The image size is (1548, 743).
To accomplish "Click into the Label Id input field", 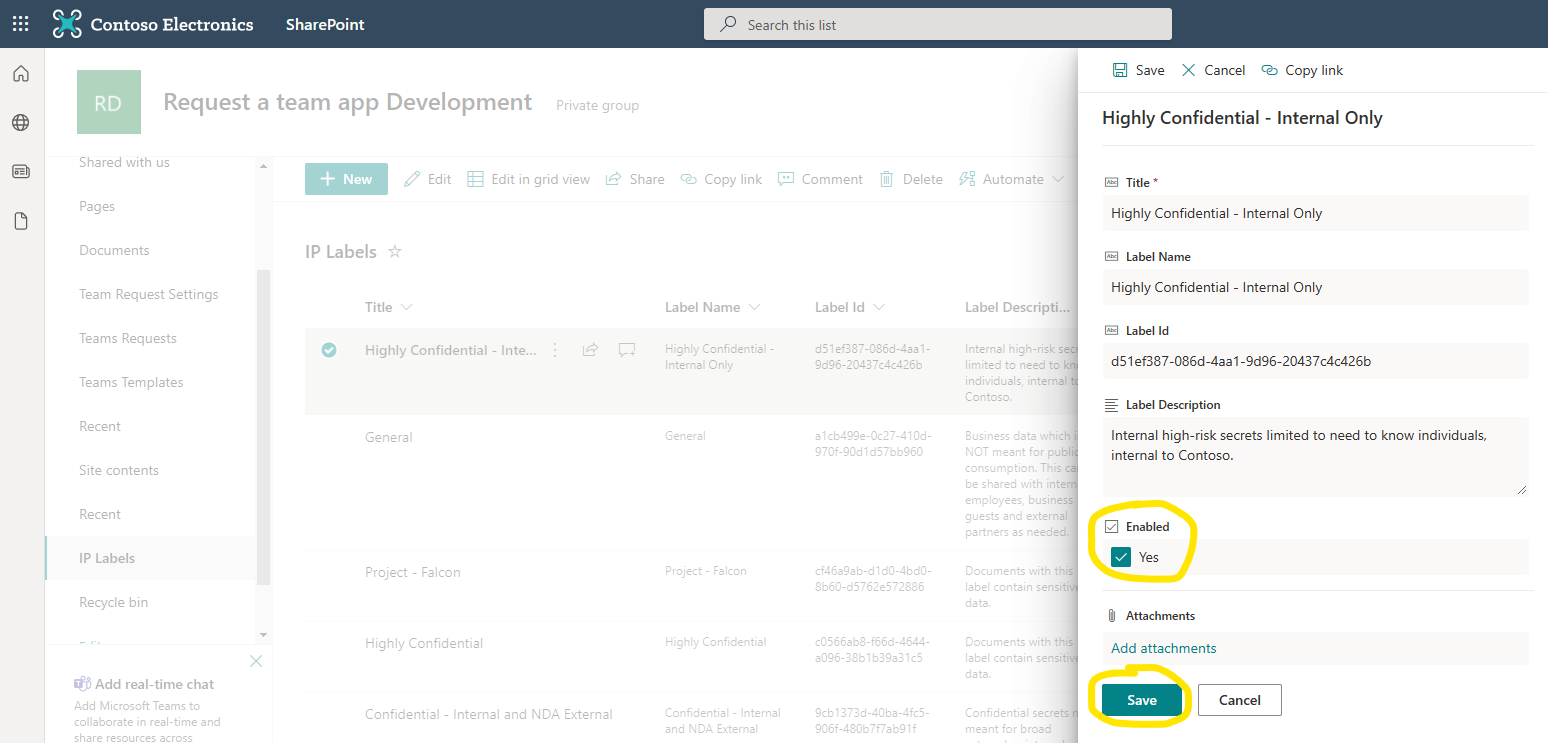I will point(1316,361).
